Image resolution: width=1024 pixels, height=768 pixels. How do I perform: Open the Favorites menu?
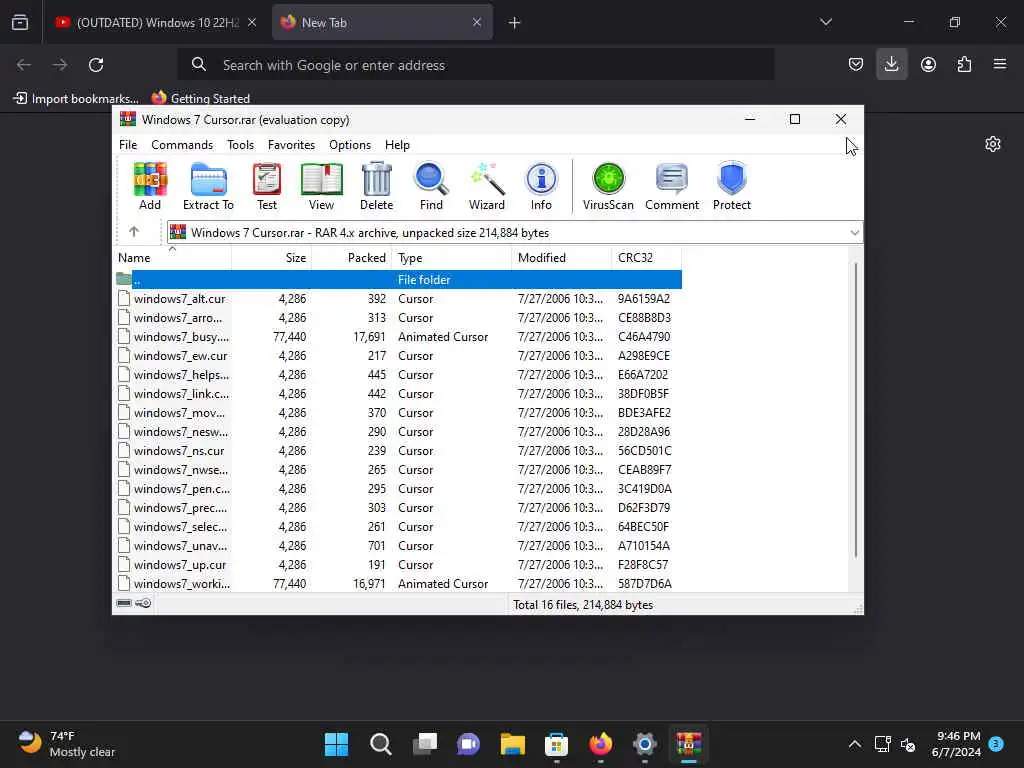(x=291, y=145)
